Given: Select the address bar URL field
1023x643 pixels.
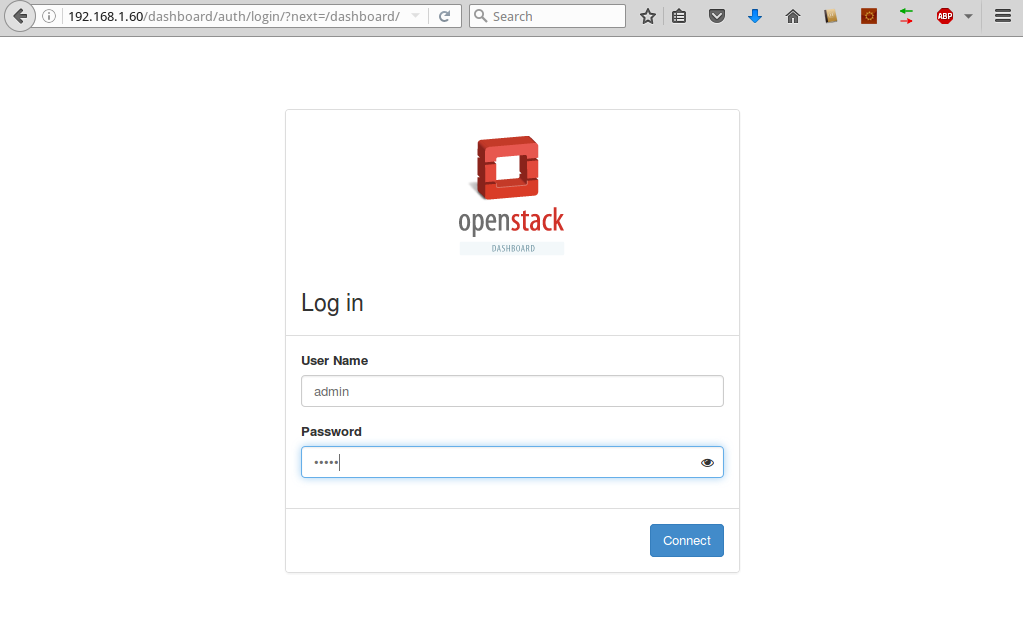Looking at the screenshot, I should tap(234, 16).
